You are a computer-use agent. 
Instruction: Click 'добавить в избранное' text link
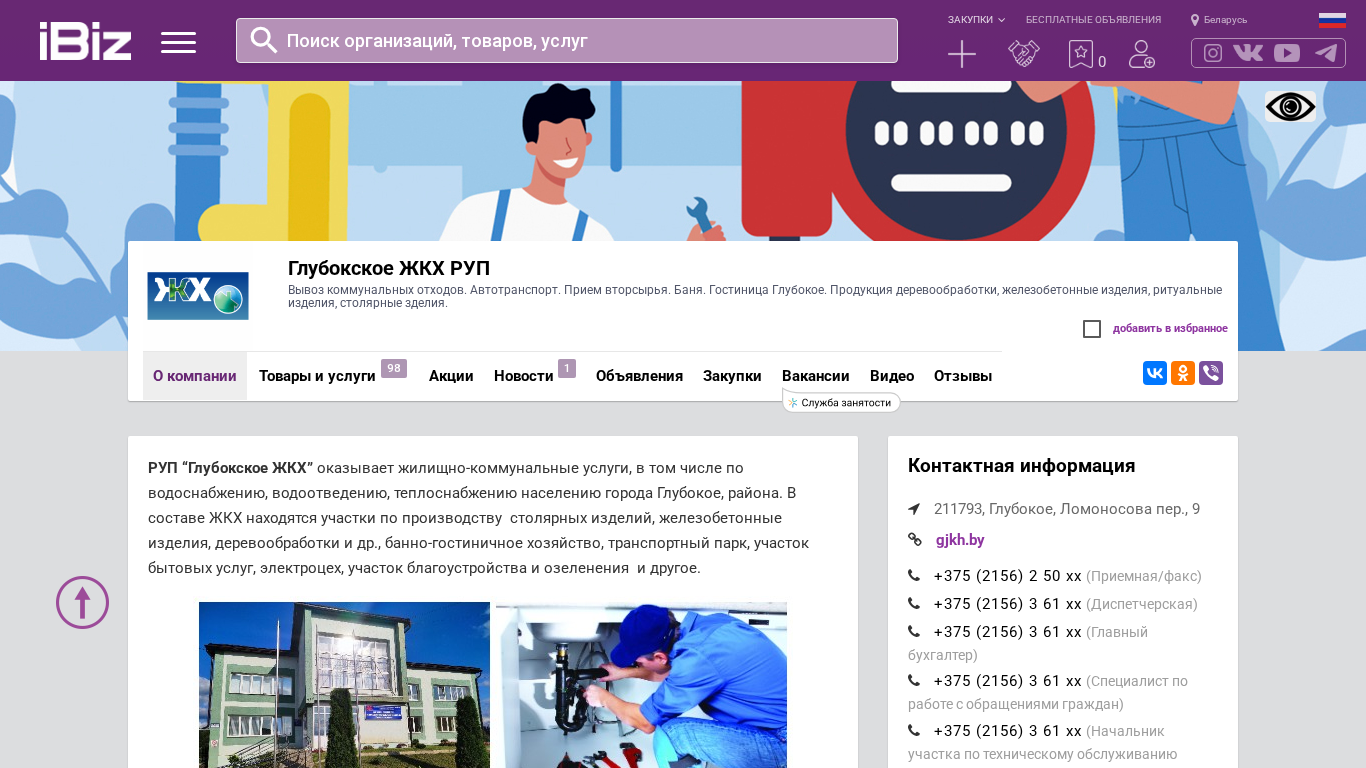[x=1170, y=329]
